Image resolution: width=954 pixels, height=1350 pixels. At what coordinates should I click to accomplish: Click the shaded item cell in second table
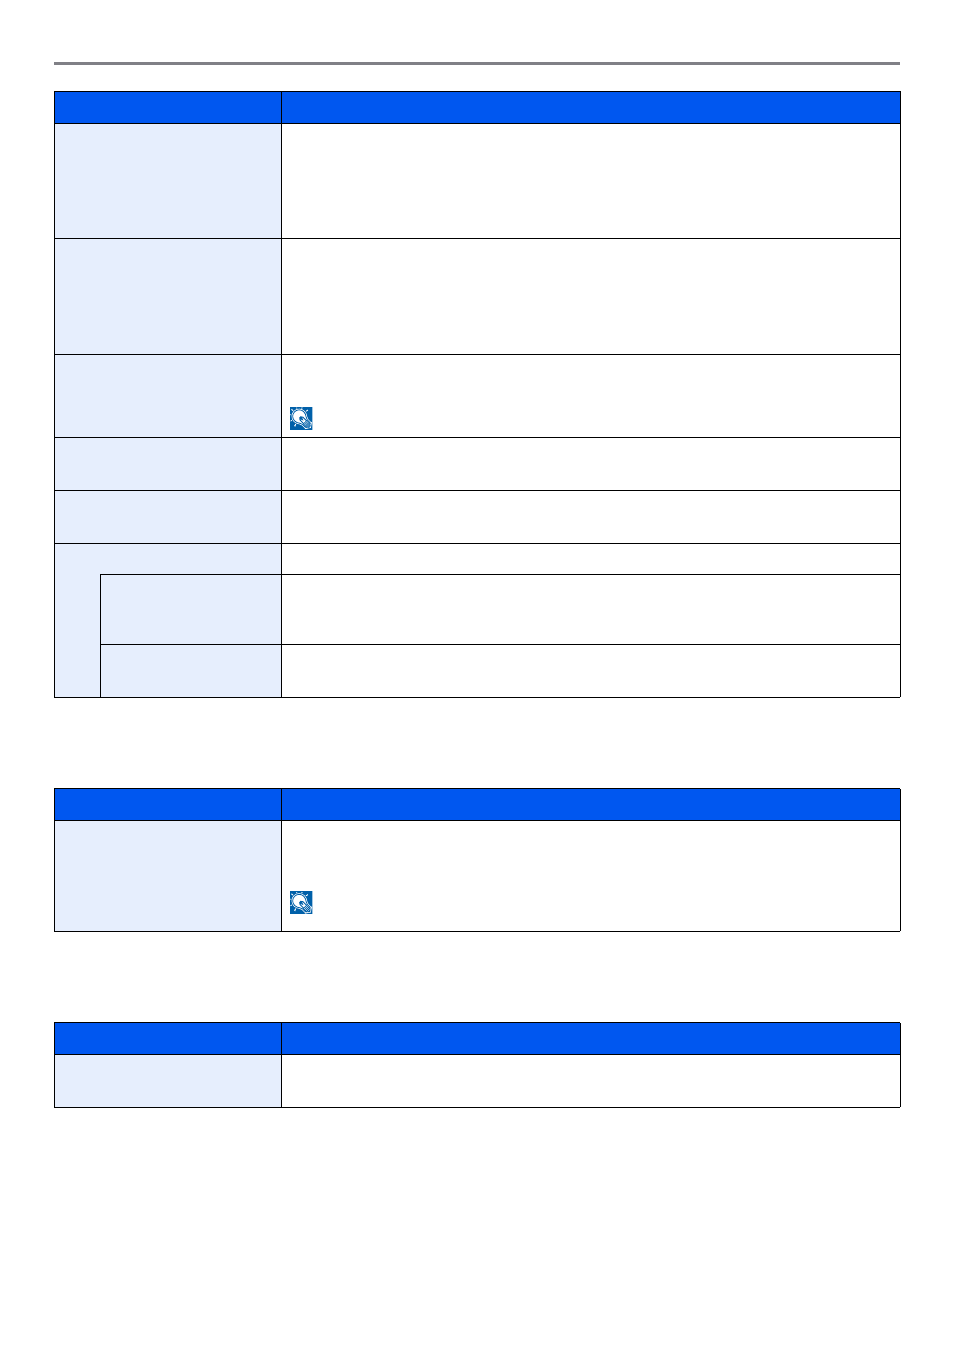pos(168,876)
